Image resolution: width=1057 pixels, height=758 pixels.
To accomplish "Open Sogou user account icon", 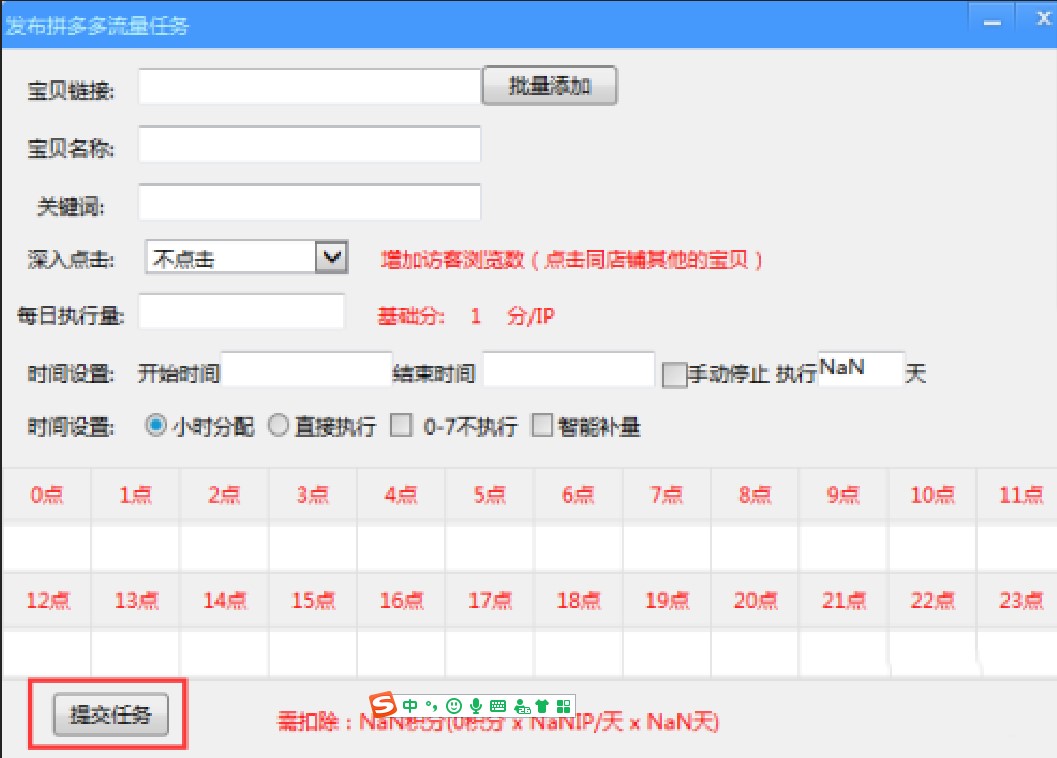I will (522, 706).
